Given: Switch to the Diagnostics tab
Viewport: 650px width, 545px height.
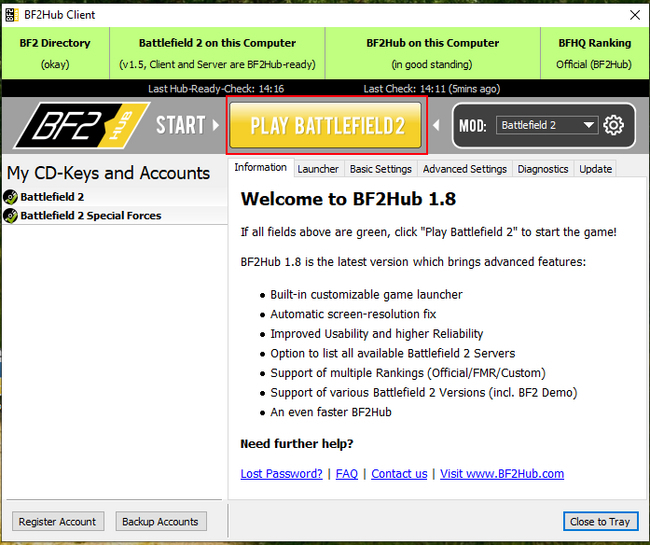Looking at the screenshot, I should tap(543, 169).
